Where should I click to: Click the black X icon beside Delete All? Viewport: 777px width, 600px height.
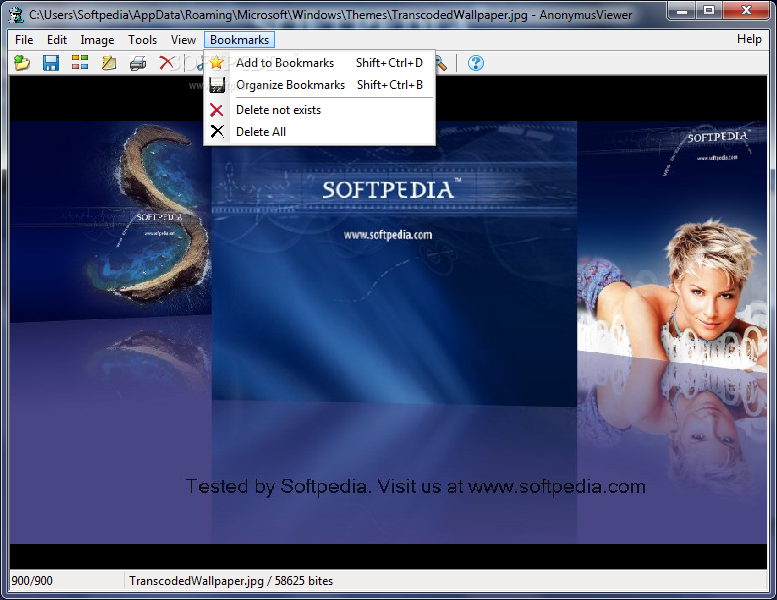(x=217, y=131)
